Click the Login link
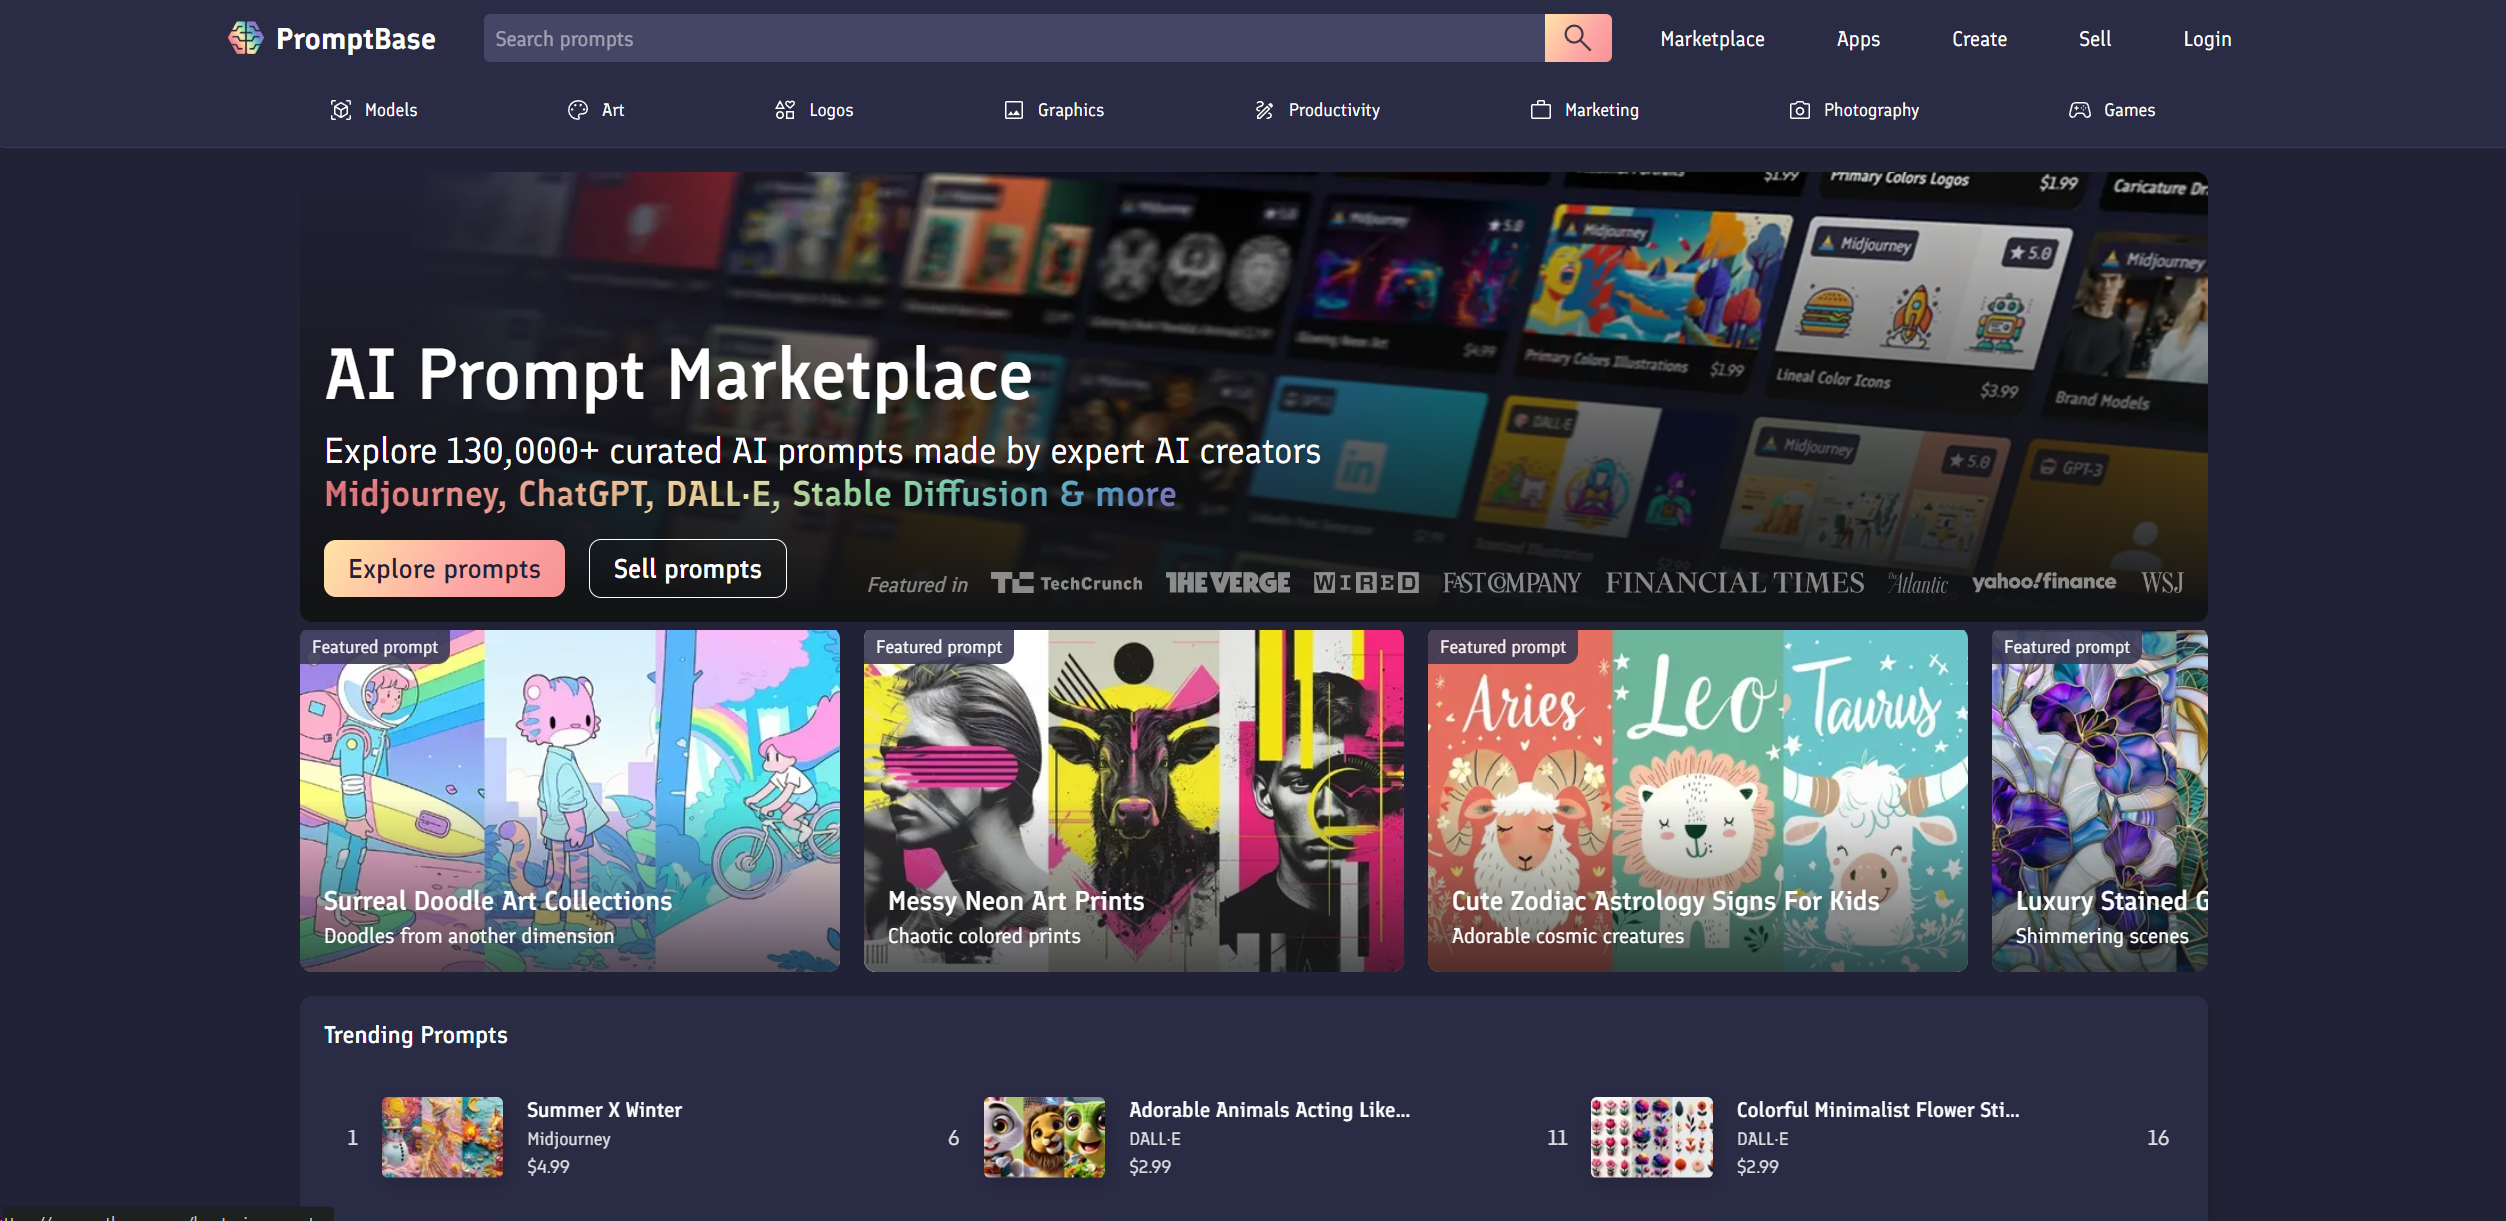 pyautogui.click(x=2207, y=39)
